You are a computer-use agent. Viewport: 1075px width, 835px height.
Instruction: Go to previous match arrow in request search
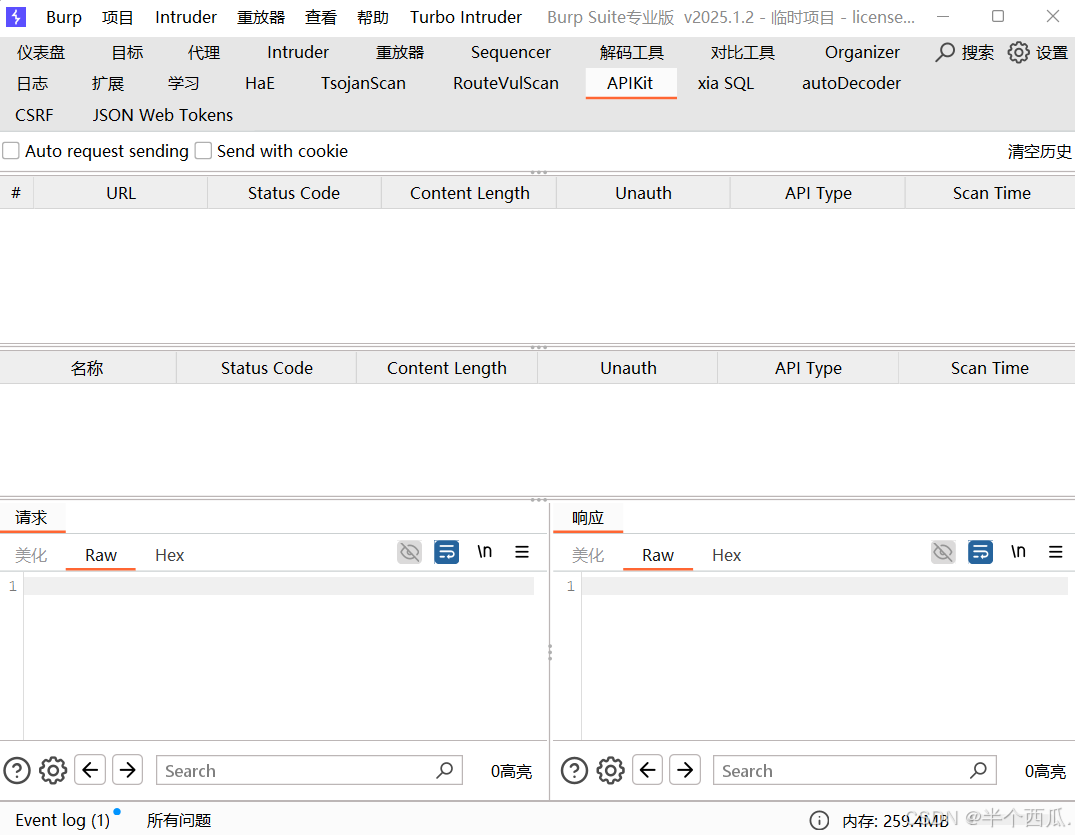point(90,770)
